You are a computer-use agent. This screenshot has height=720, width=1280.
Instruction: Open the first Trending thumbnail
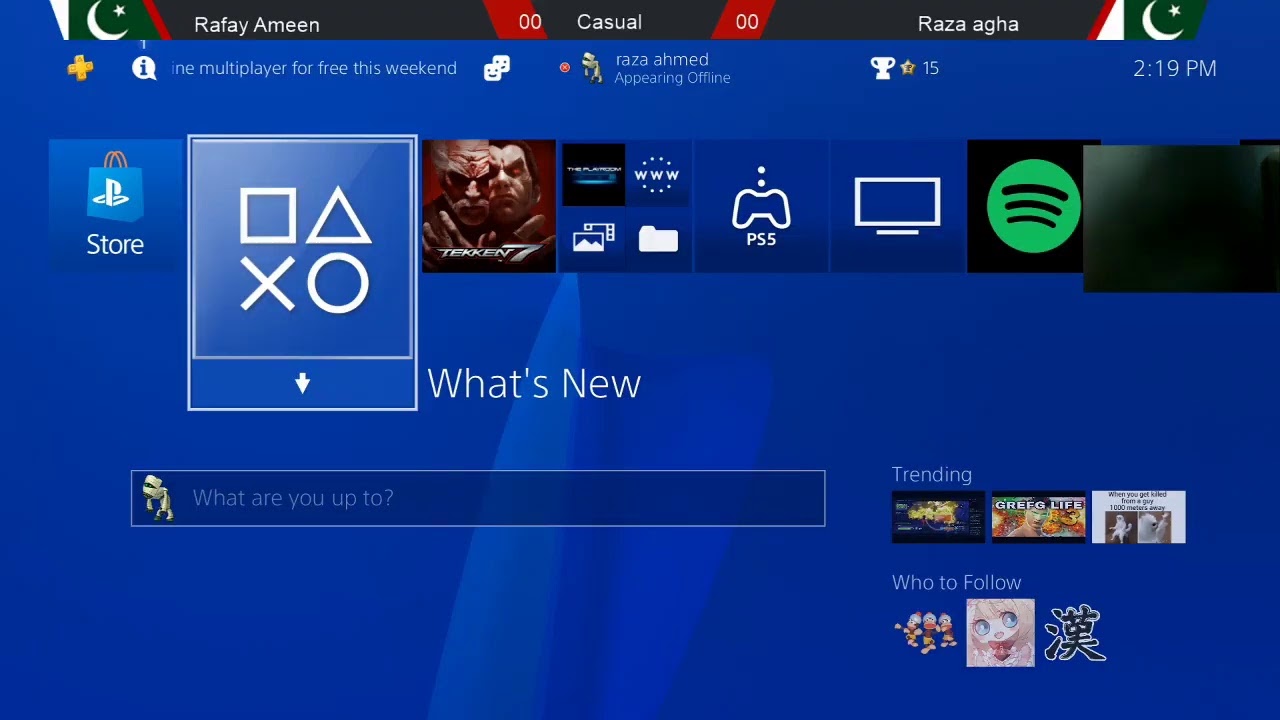[938, 517]
